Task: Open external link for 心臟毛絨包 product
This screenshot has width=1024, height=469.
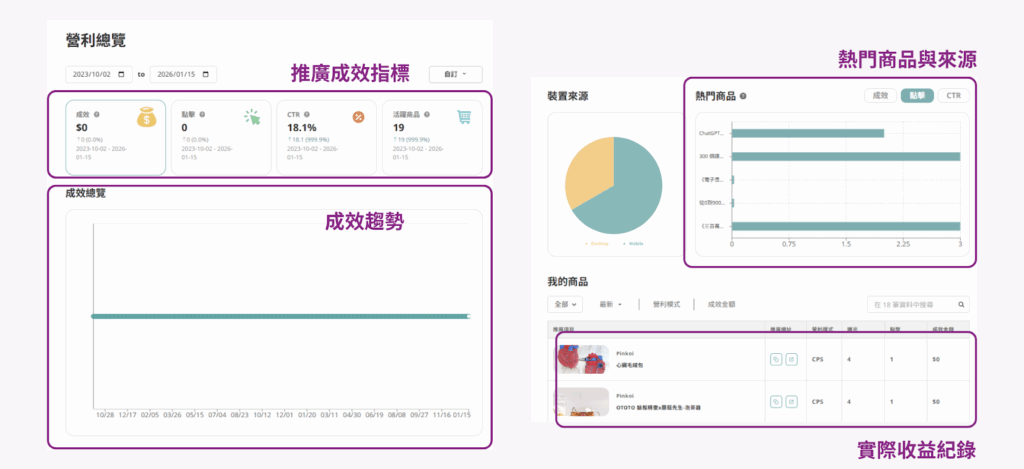Action: (791, 358)
